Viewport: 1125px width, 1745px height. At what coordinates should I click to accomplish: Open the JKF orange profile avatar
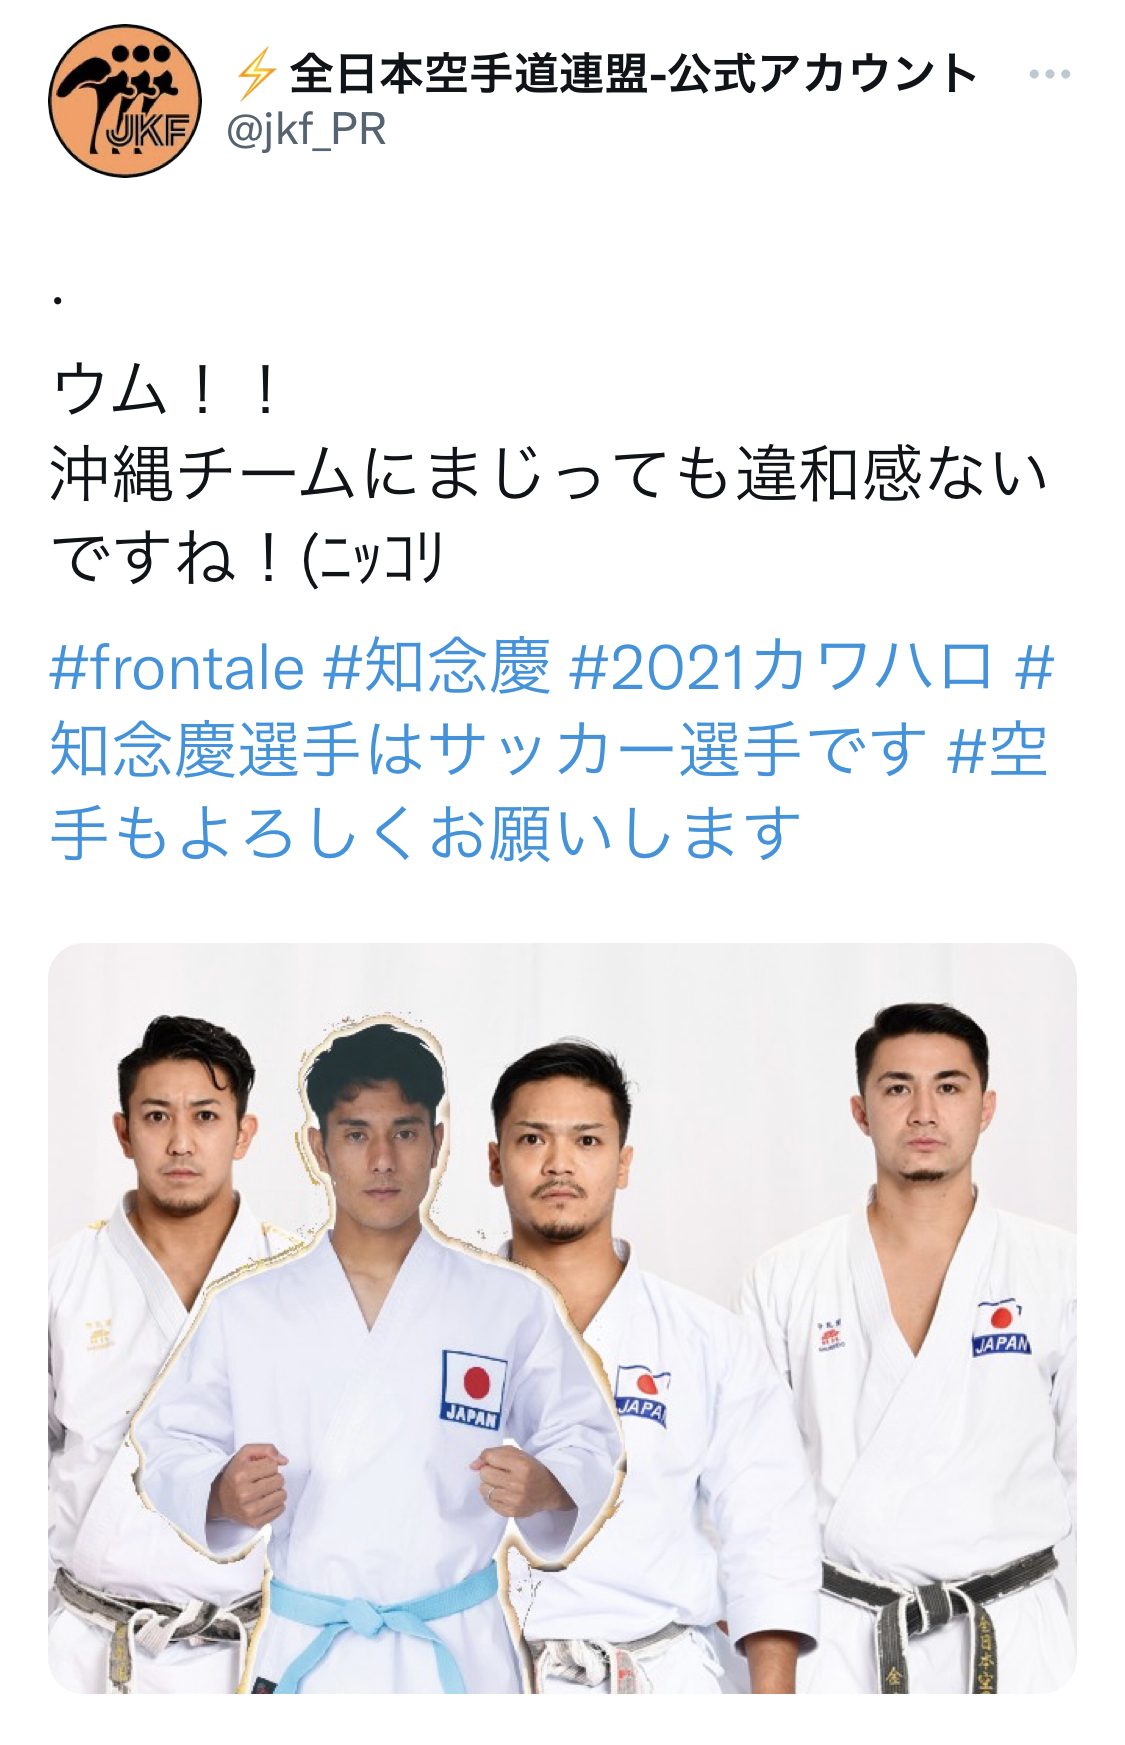click(x=125, y=101)
